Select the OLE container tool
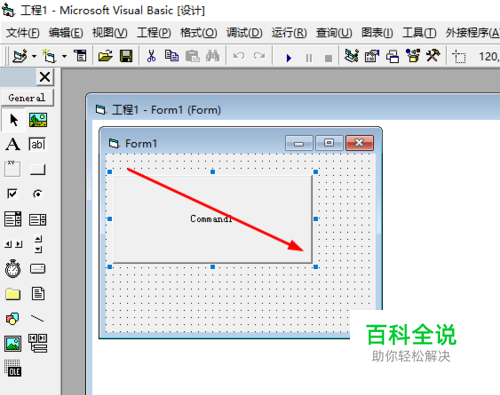Screen dimensions: 500x395 click(13, 368)
